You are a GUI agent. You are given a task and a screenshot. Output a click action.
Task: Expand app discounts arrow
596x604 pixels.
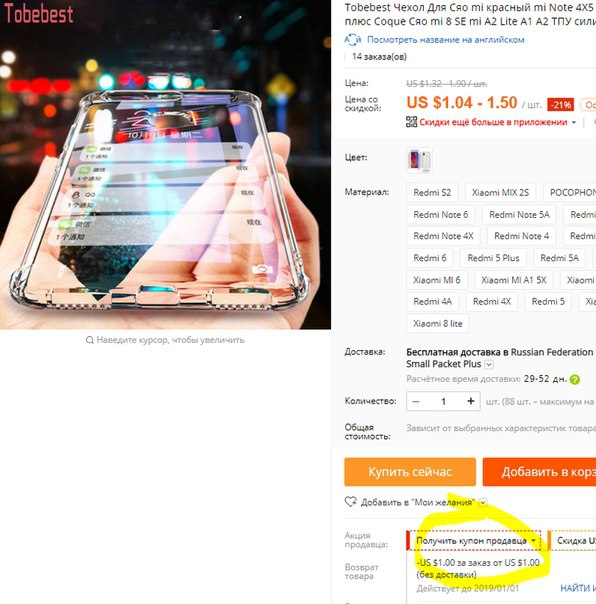[574, 122]
